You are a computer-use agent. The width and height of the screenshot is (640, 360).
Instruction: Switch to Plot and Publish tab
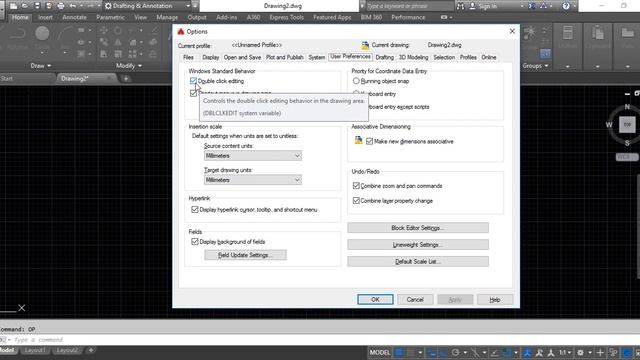(x=284, y=57)
